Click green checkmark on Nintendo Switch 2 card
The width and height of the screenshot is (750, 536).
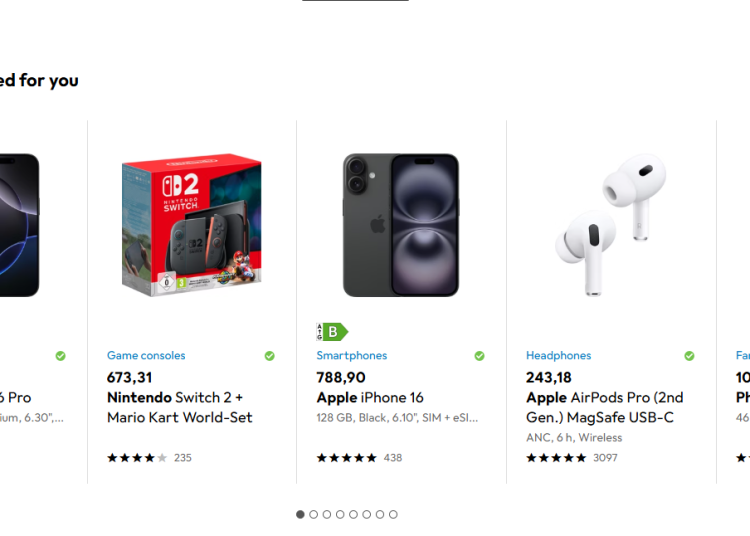click(269, 356)
